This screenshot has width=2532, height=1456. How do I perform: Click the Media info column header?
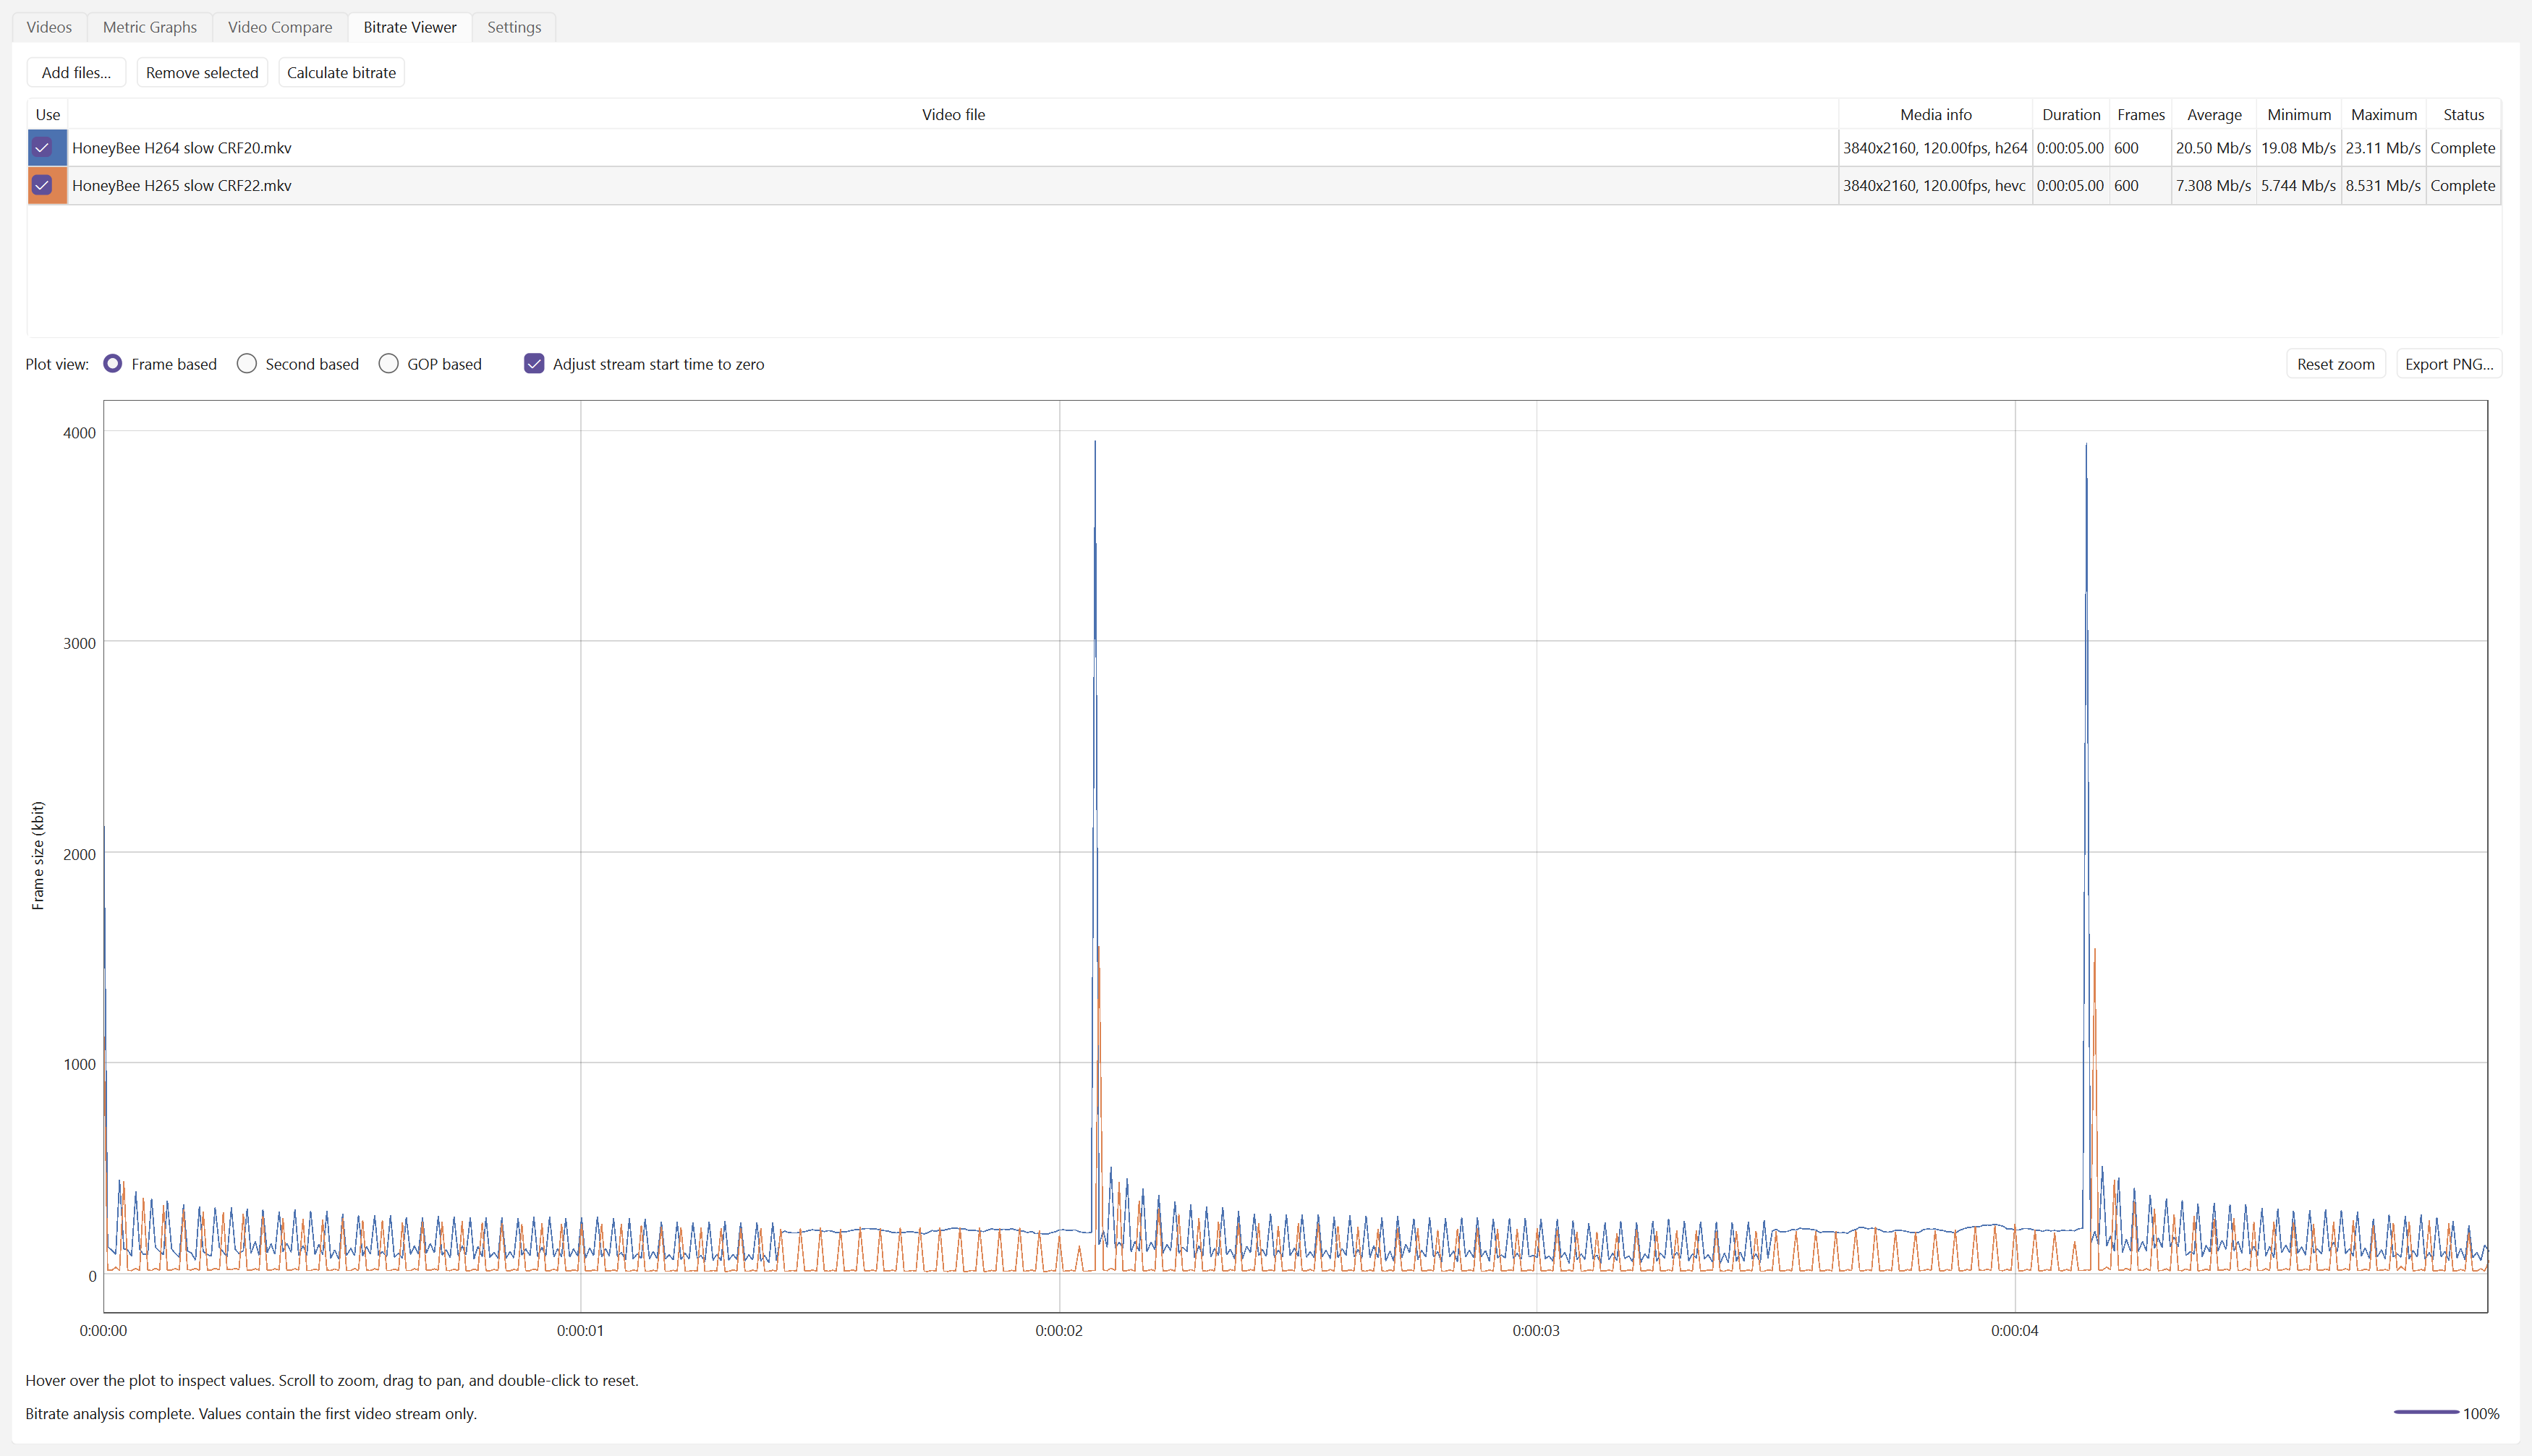click(x=1936, y=114)
